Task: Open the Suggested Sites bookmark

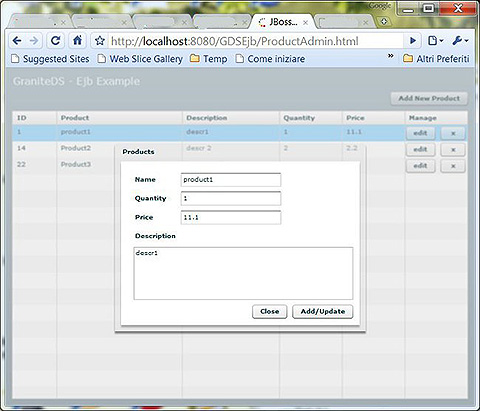Action: click(x=51, y=59)
